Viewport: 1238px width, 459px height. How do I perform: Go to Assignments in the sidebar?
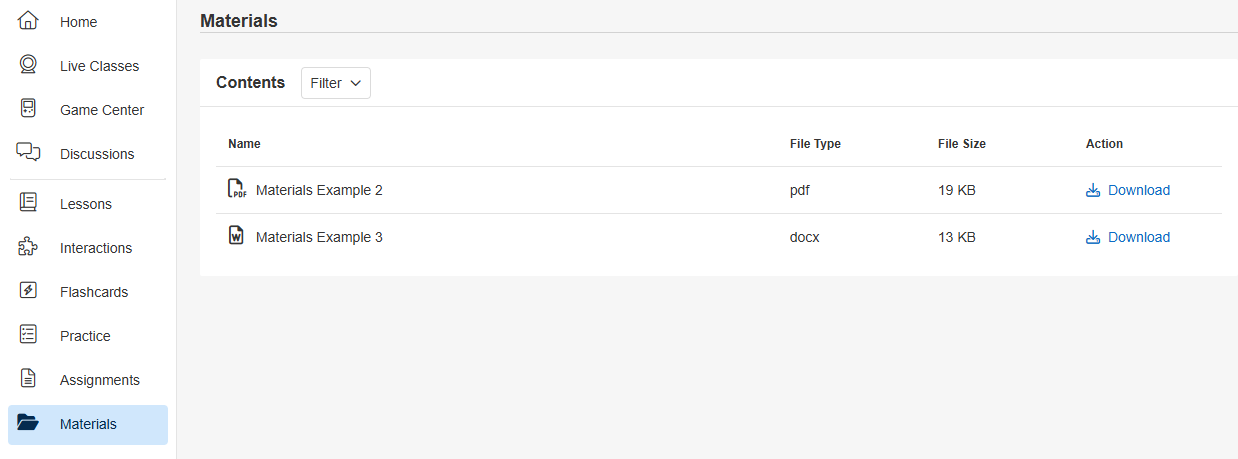coord(99,380)
